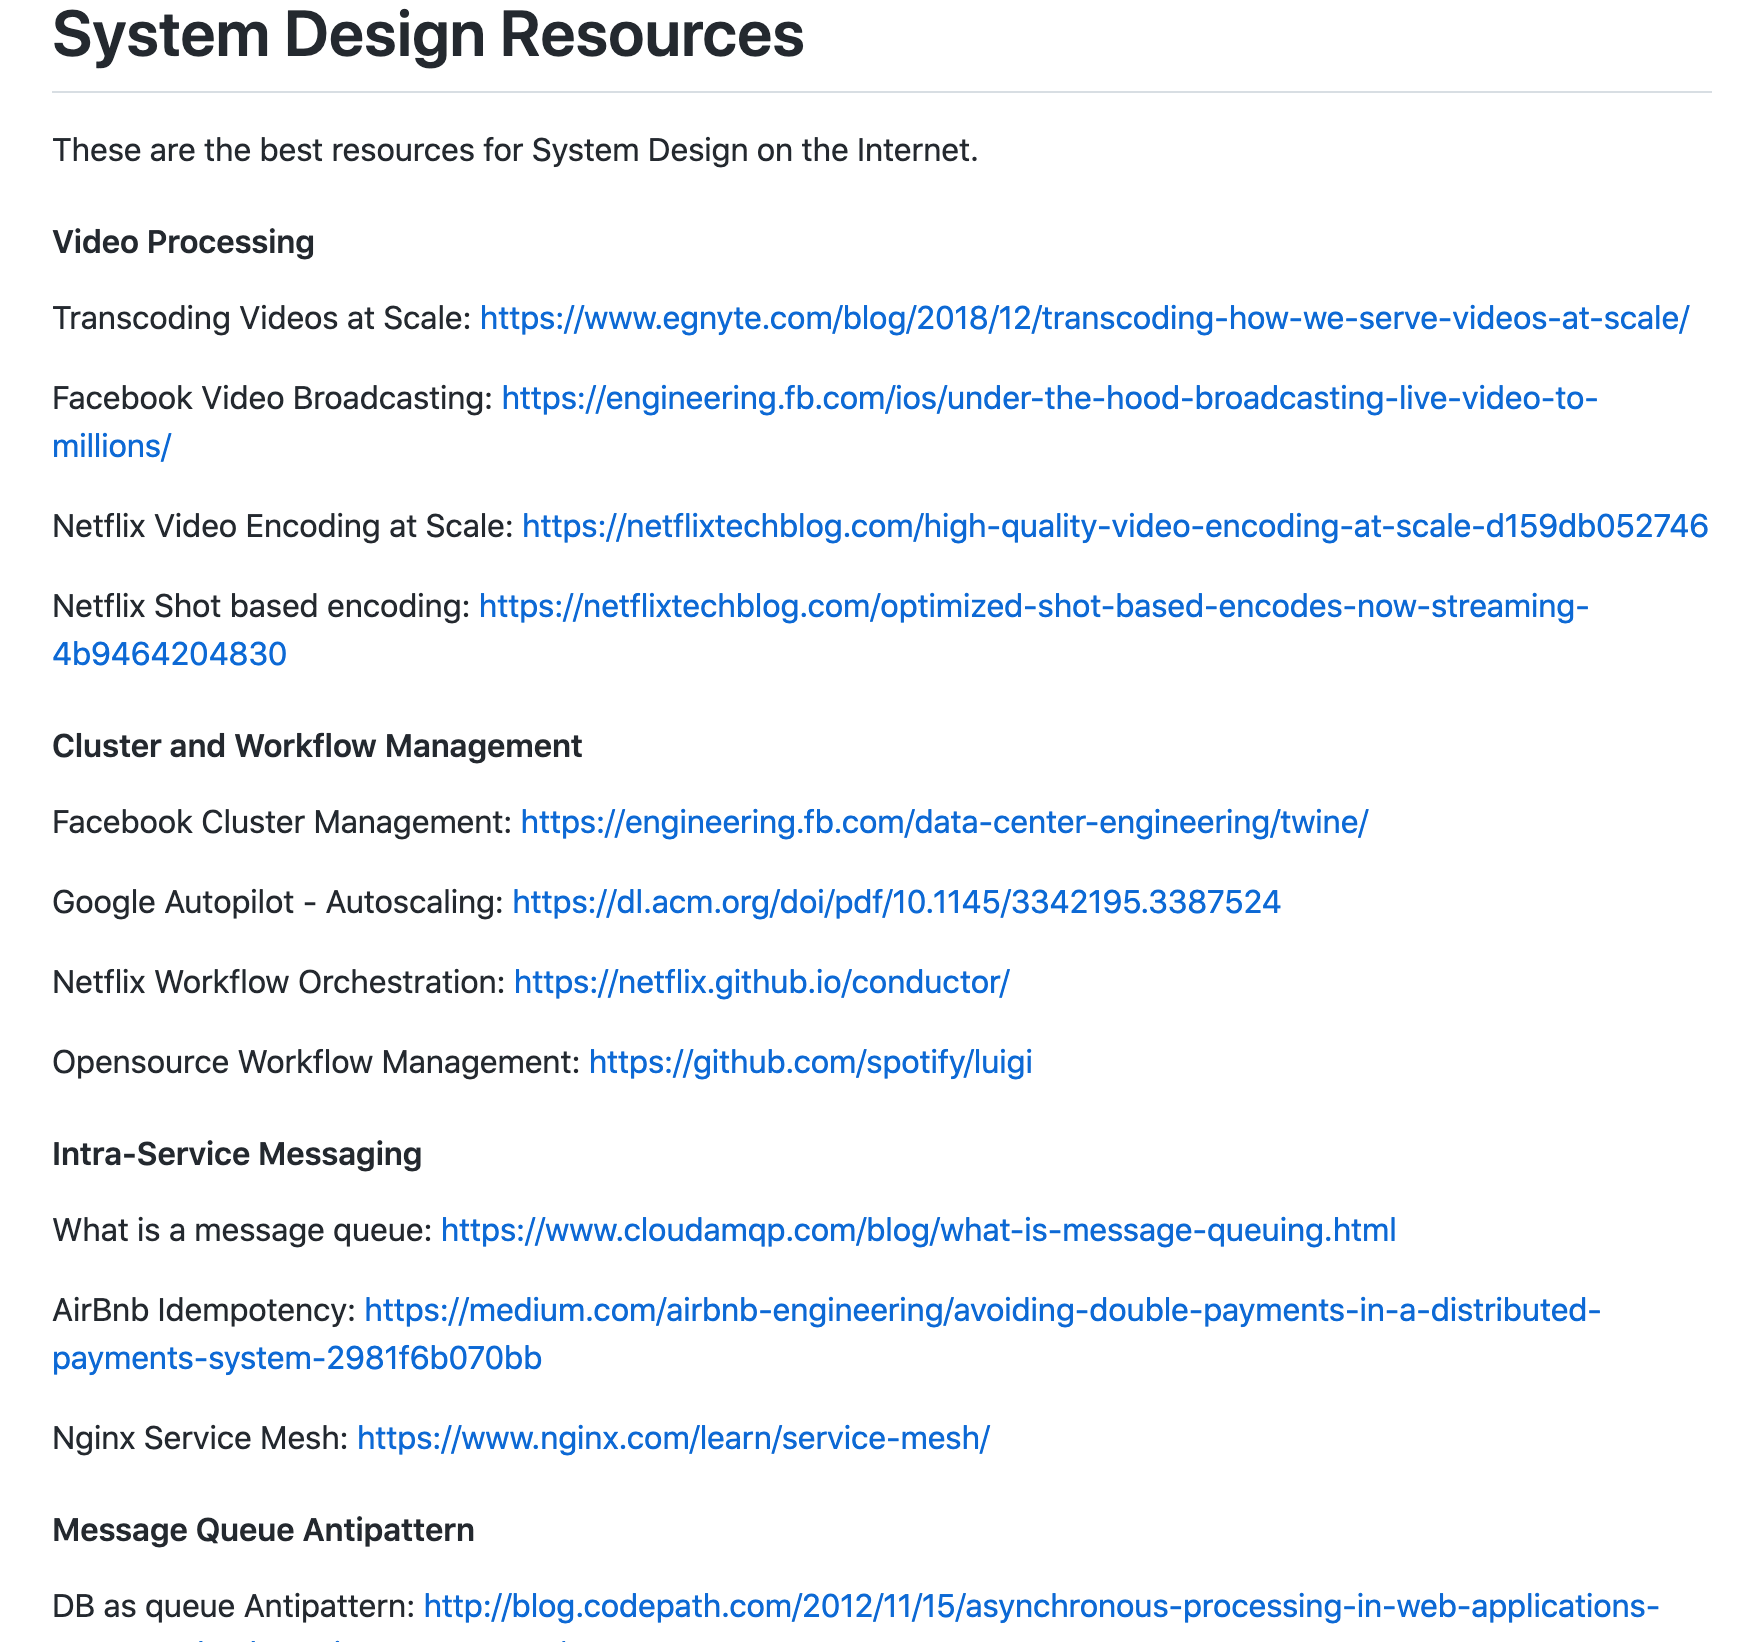Click the 'AirBnb Idempotency:' label
1764x1642 pixels.
point(204,1310)
